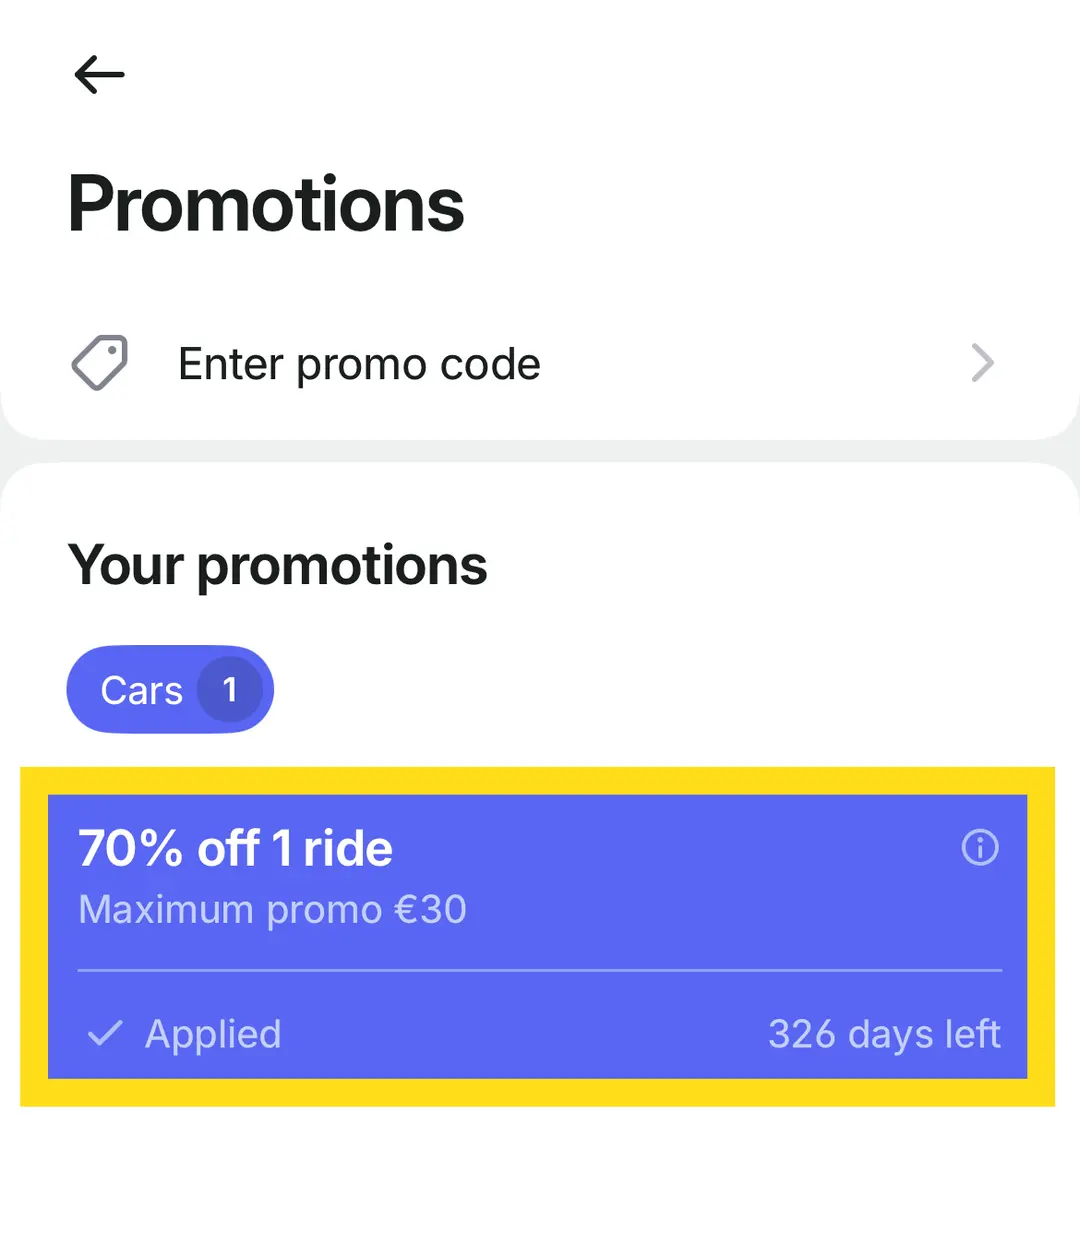The image size is (1080, 1255).
Task: Click the Cars label in the chip
Action: point(142,690)
